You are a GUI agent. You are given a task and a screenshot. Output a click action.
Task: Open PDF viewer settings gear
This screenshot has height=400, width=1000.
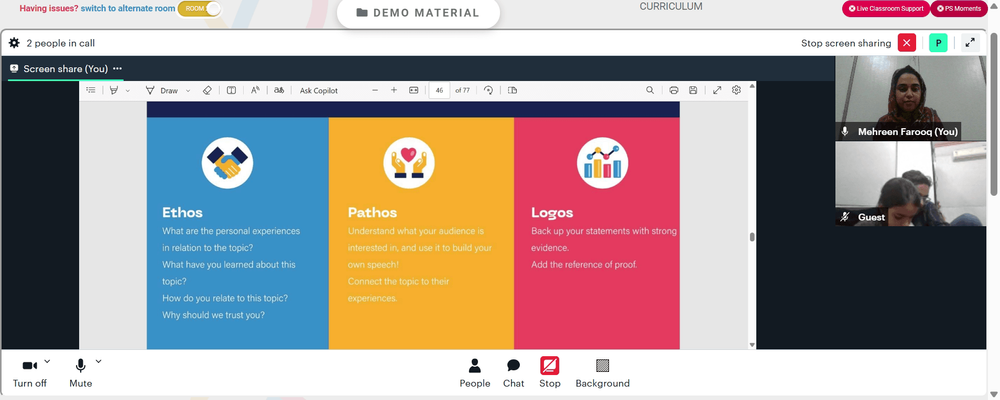736,91
